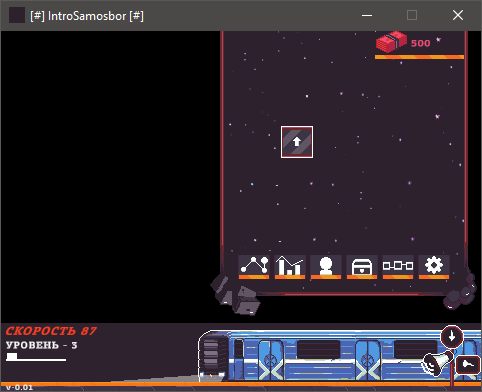Select the up-arrow tile among the stars
The image size is (482, 392).
(297, 142)
